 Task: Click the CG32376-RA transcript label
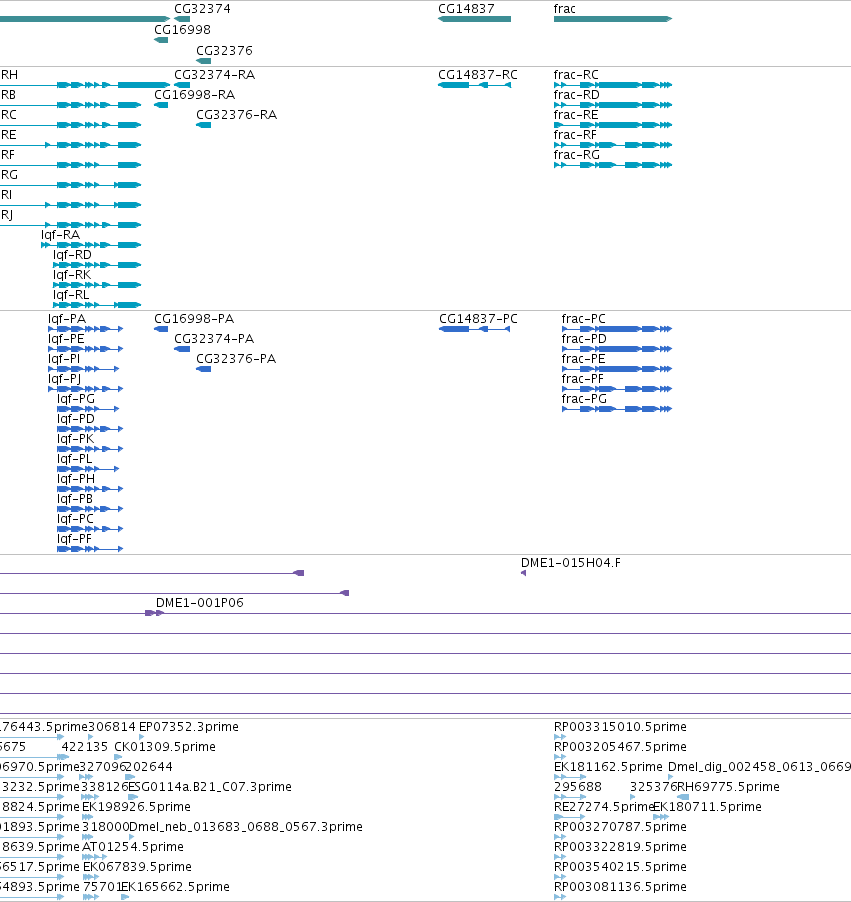coord(236,114)
